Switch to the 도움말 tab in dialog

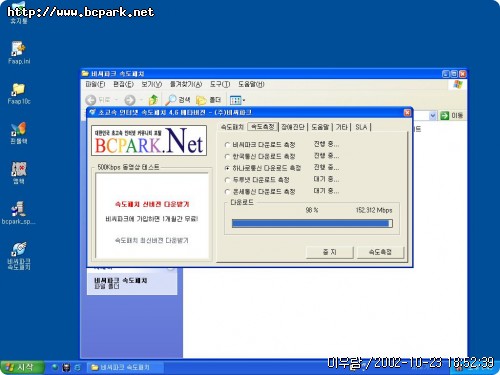pyautogui.click(x=320, y=127)
